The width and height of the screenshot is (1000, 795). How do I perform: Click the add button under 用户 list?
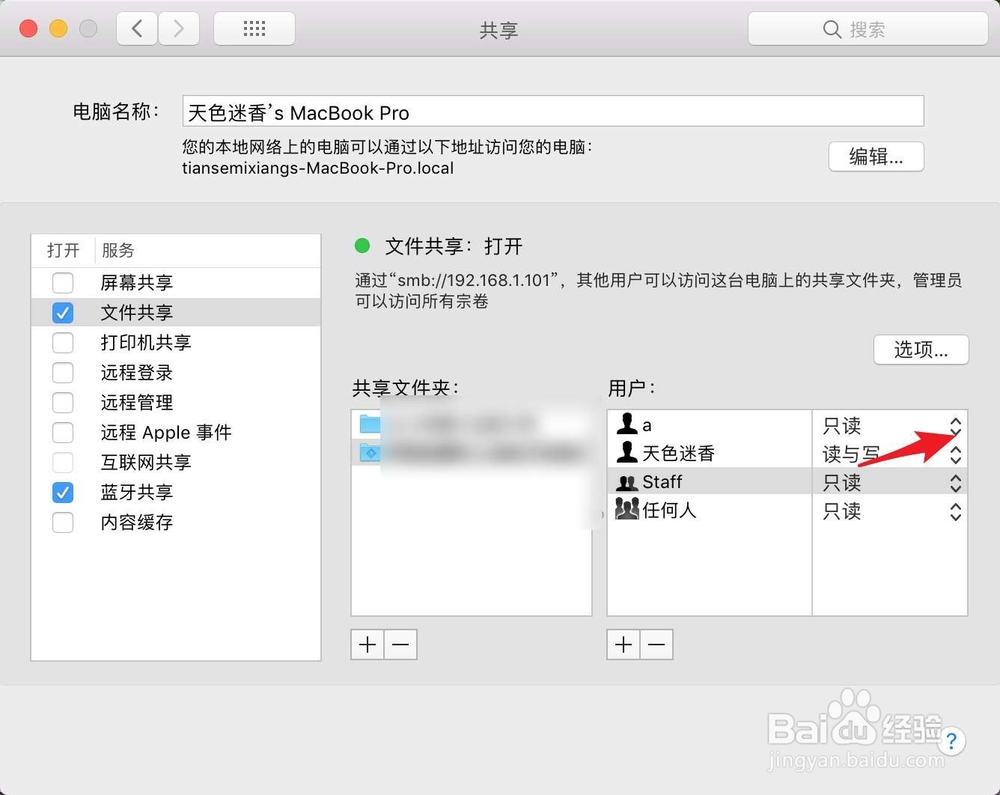(x=622, y=644)
